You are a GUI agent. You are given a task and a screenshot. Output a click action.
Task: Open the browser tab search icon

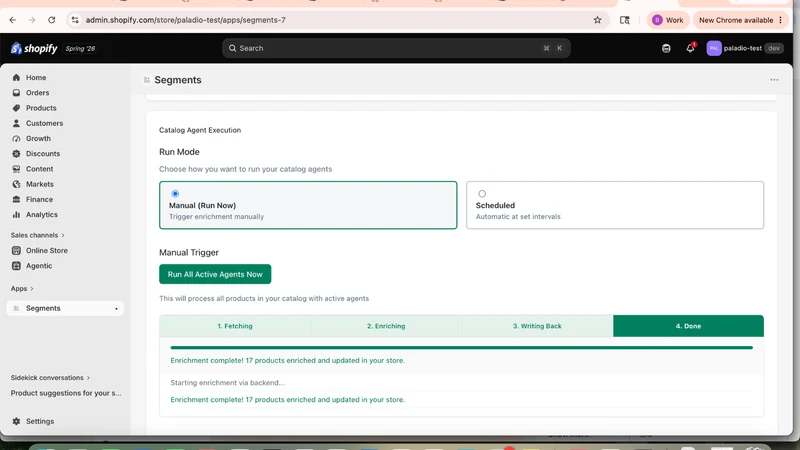pyautogui.click(x=624, y=20)
